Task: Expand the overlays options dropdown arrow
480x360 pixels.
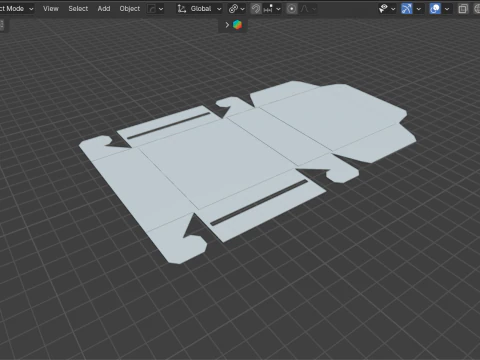Action: click(447, 9)
